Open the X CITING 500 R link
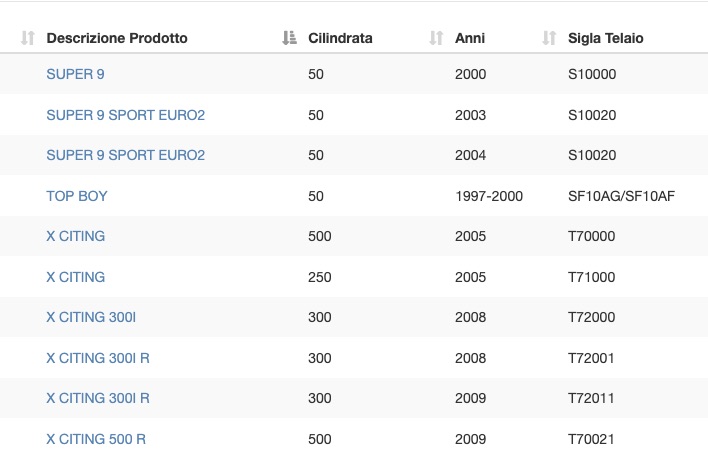This screenshot has height=465, width=708. (96, 439)
